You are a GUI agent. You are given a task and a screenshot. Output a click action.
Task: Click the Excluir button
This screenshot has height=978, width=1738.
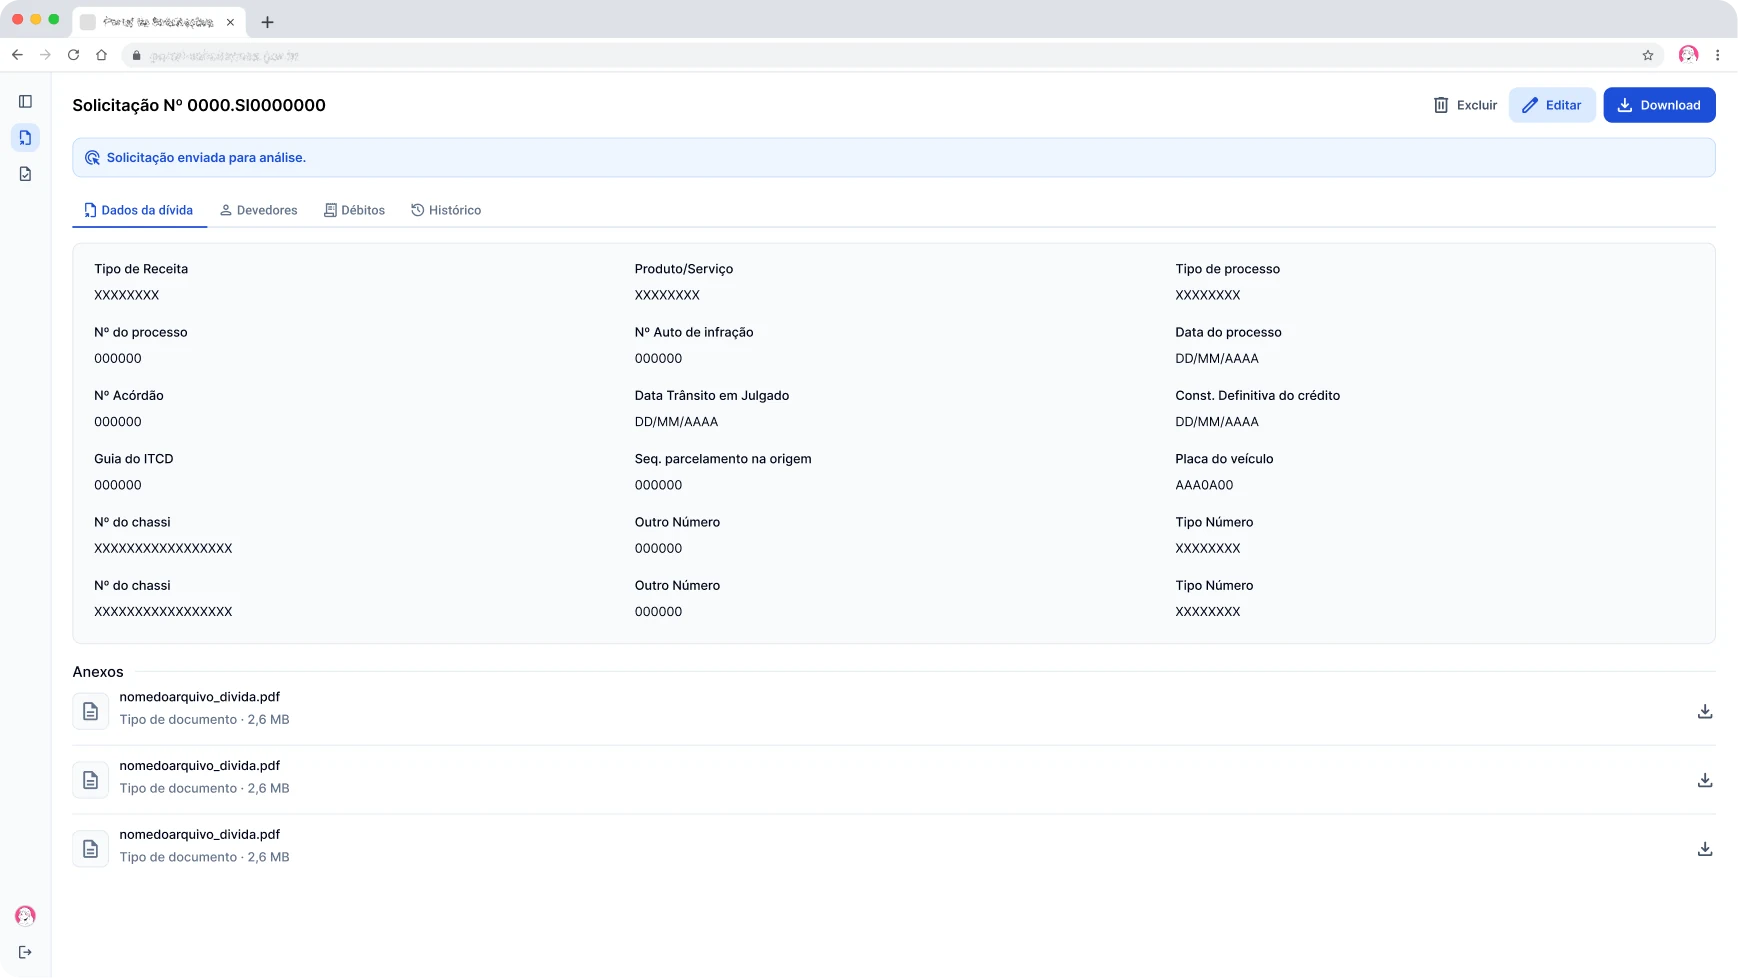pyautogui.click(x=1465, y=105)
